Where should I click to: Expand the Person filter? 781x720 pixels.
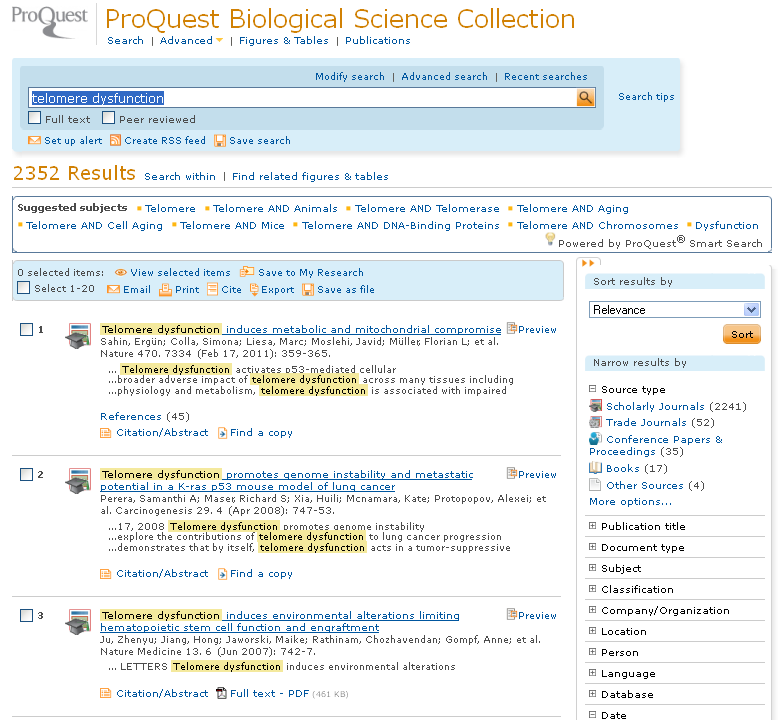[592, 652]
